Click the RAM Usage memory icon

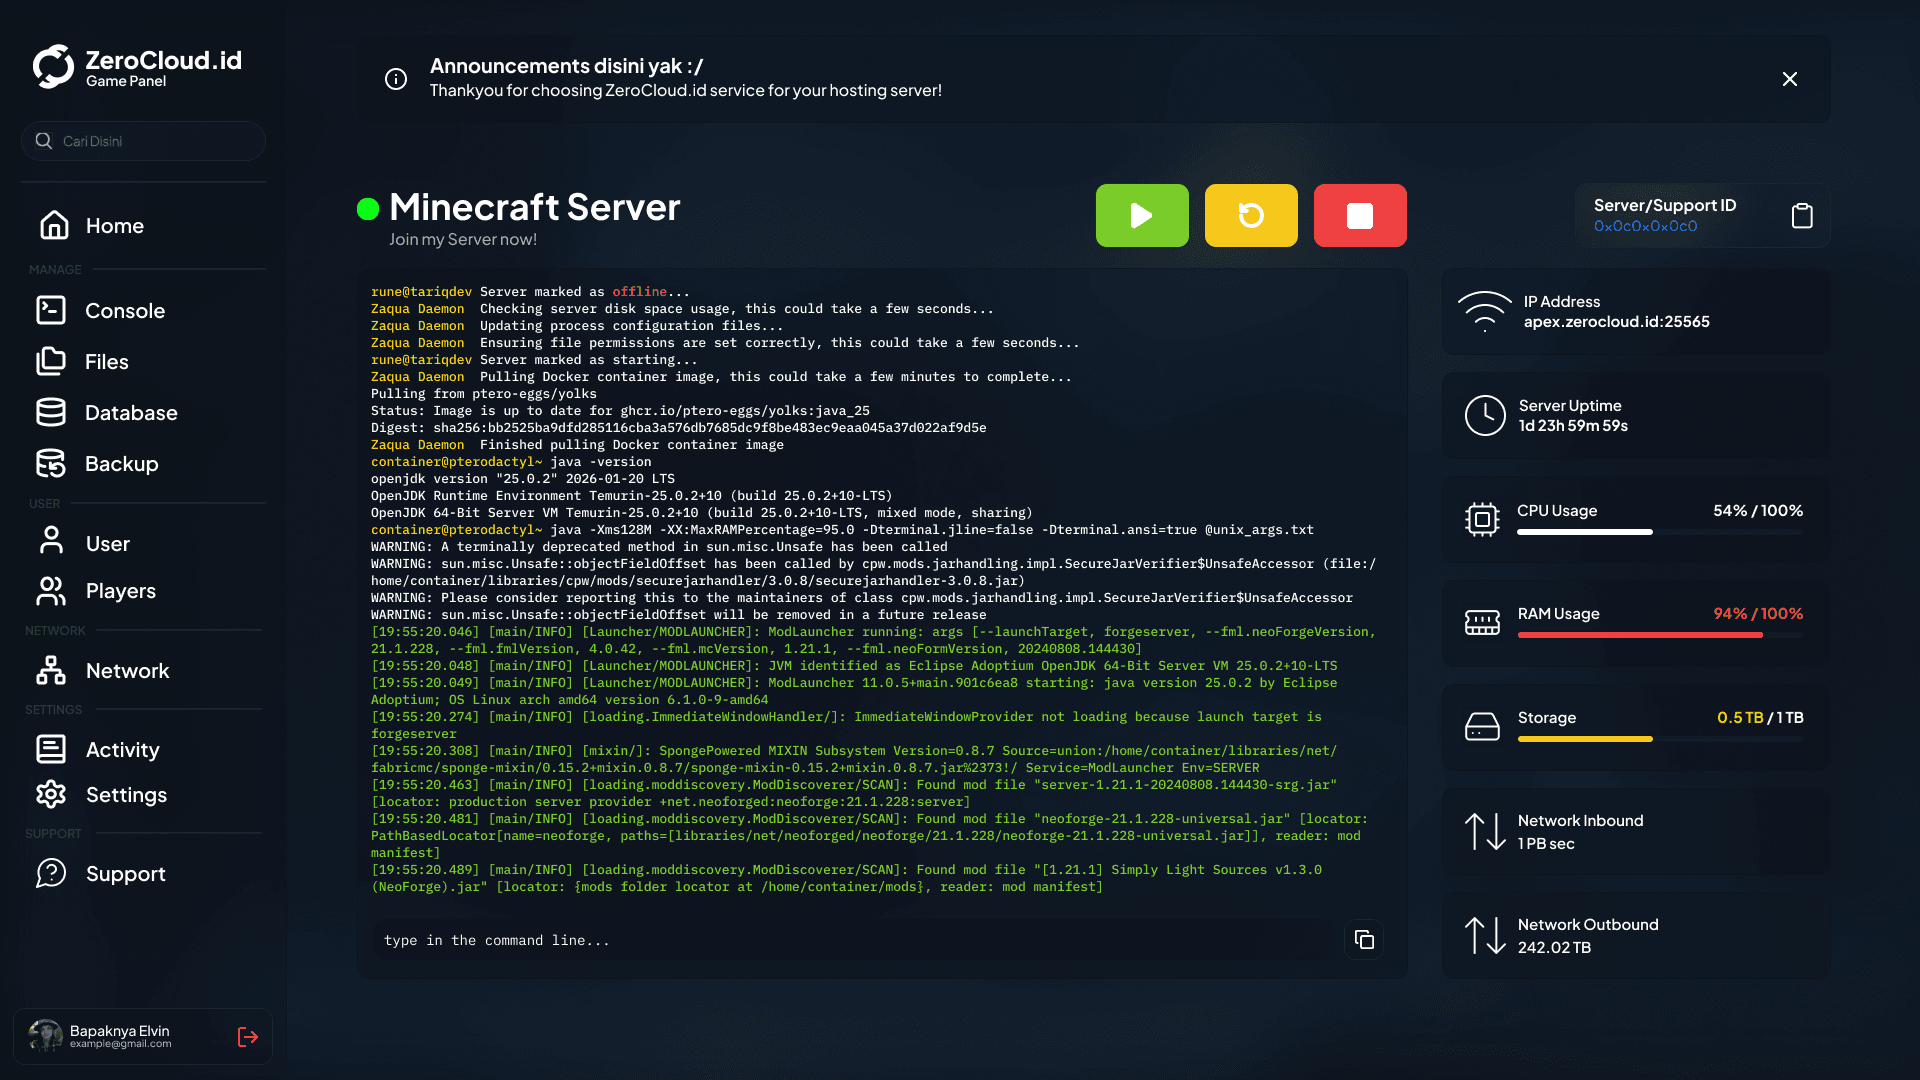(x=1482, y=623)
